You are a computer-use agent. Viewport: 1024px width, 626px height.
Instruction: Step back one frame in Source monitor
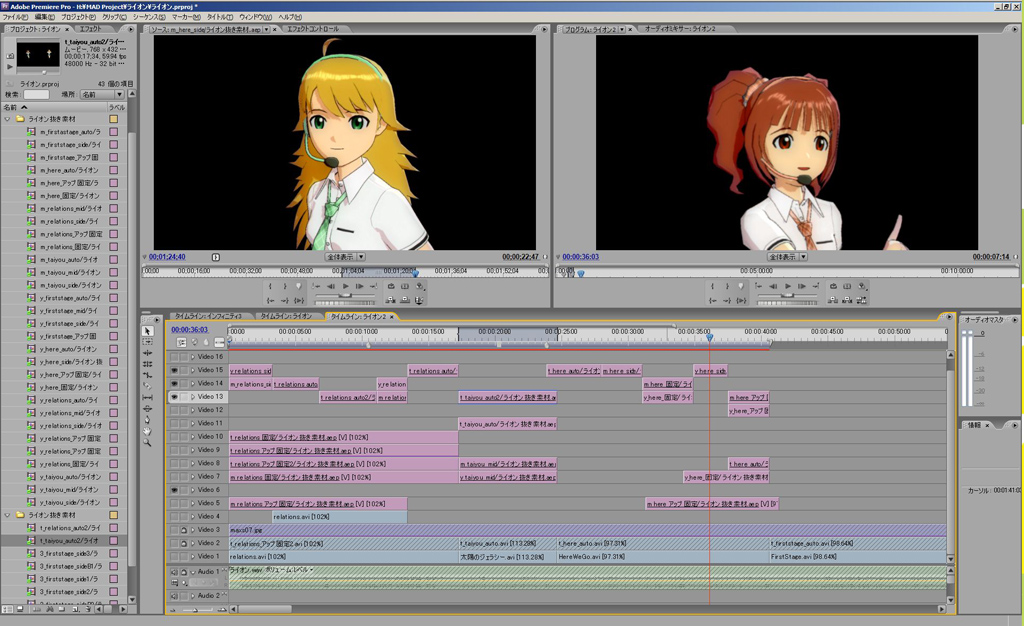point(331,287)
